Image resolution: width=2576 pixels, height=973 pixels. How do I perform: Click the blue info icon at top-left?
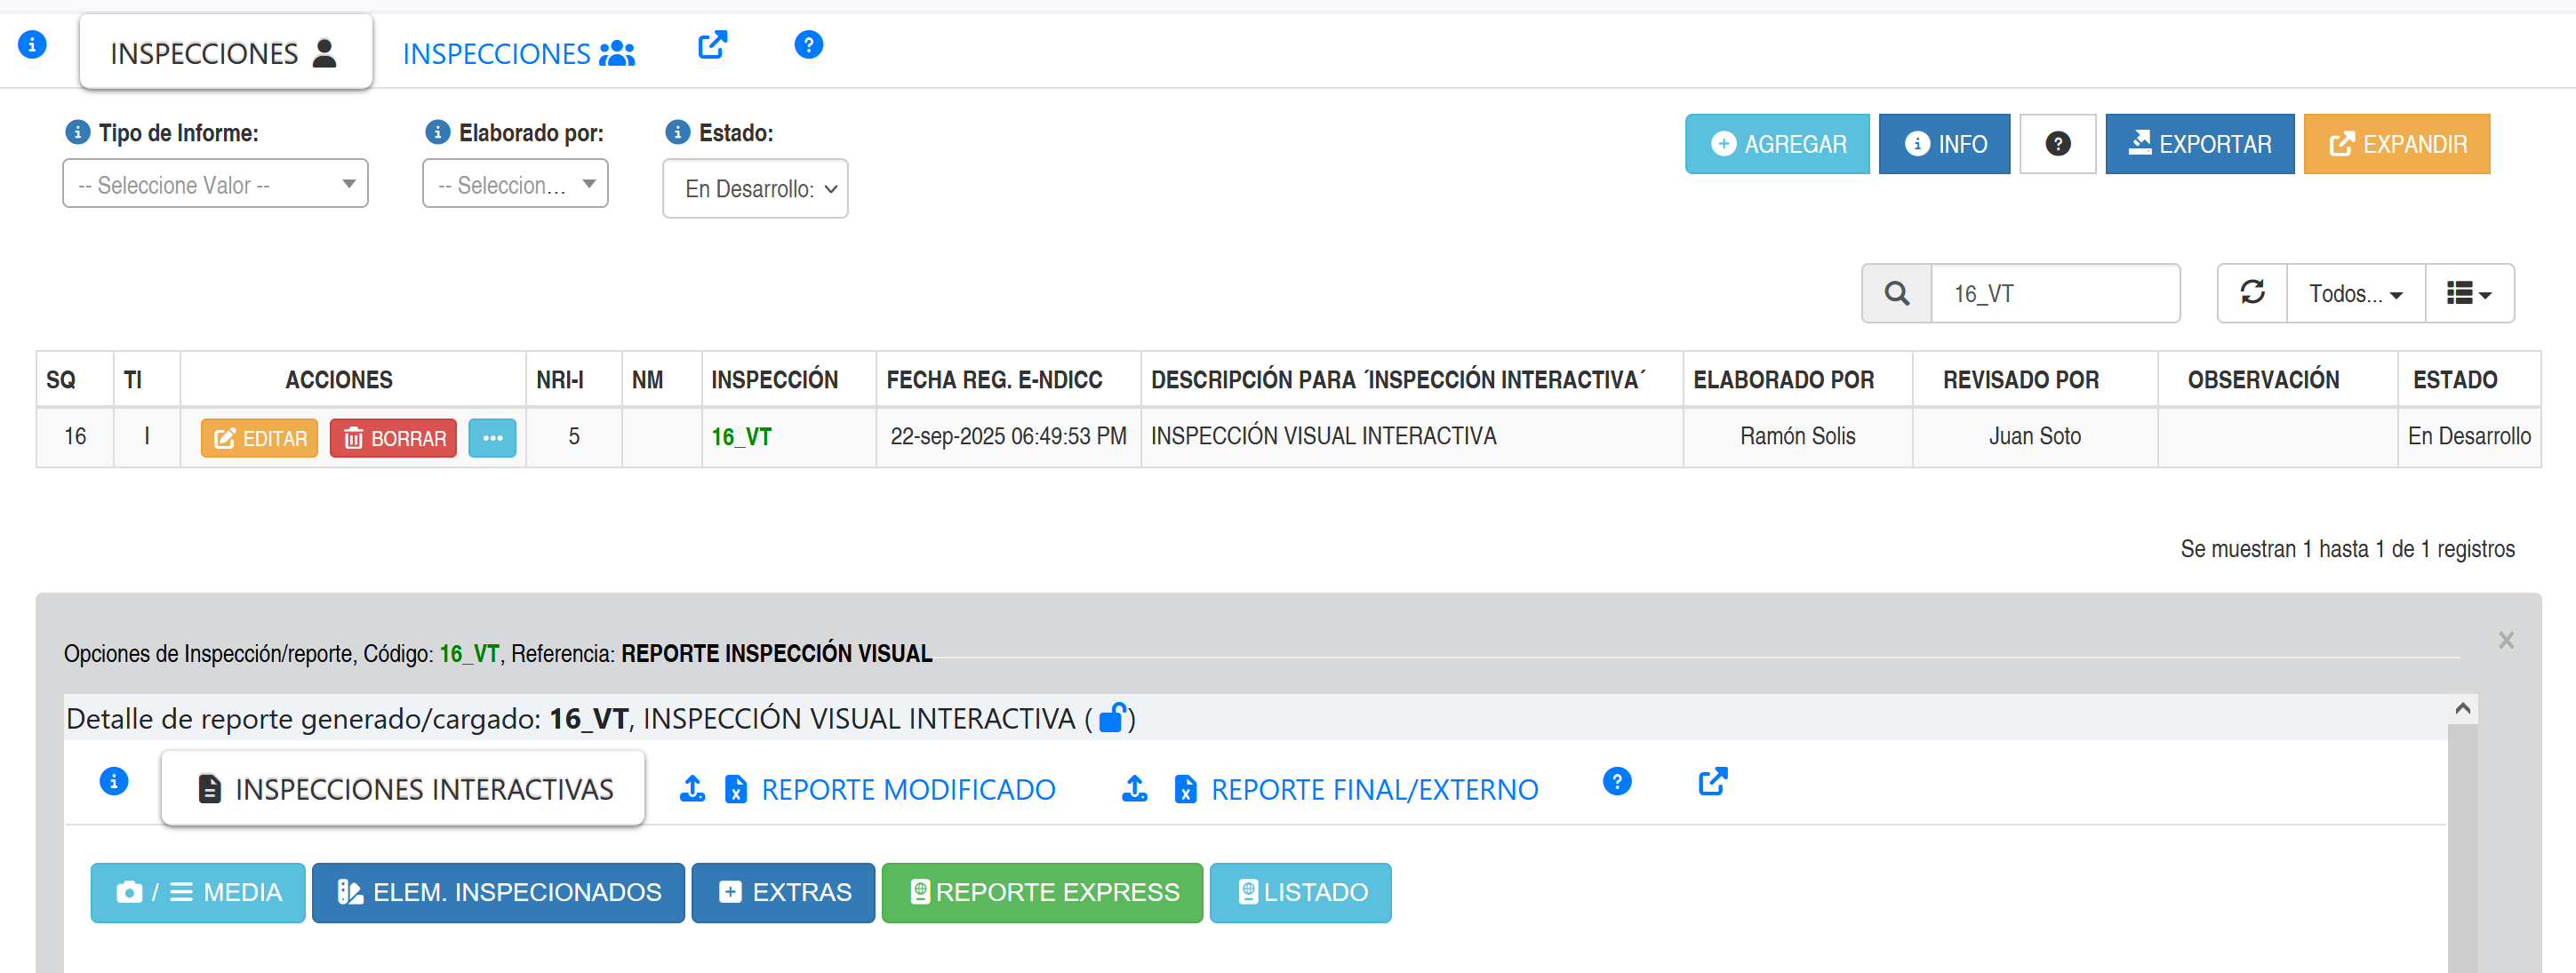(x=32, y=45)
